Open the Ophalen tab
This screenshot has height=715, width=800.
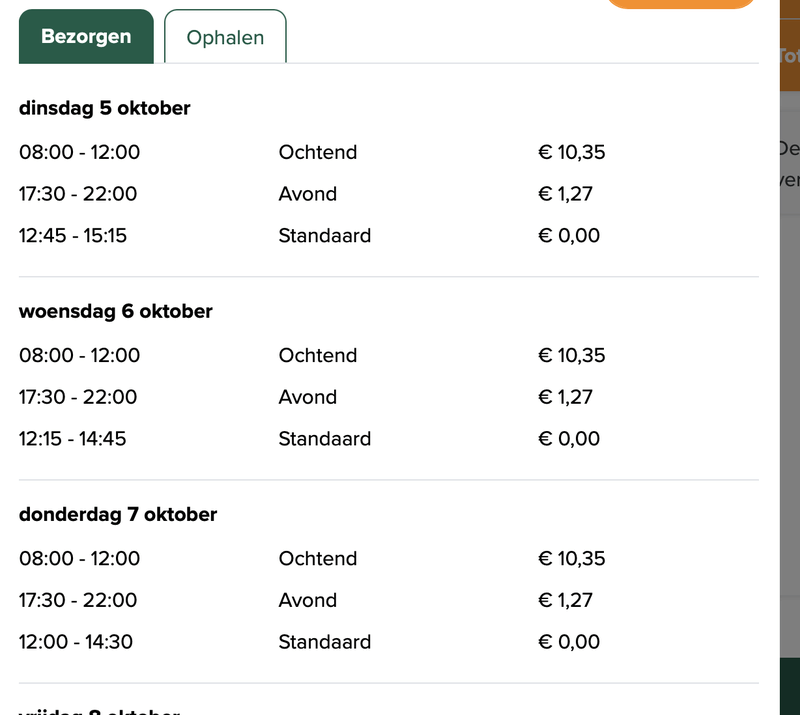[x=225, y=38]
